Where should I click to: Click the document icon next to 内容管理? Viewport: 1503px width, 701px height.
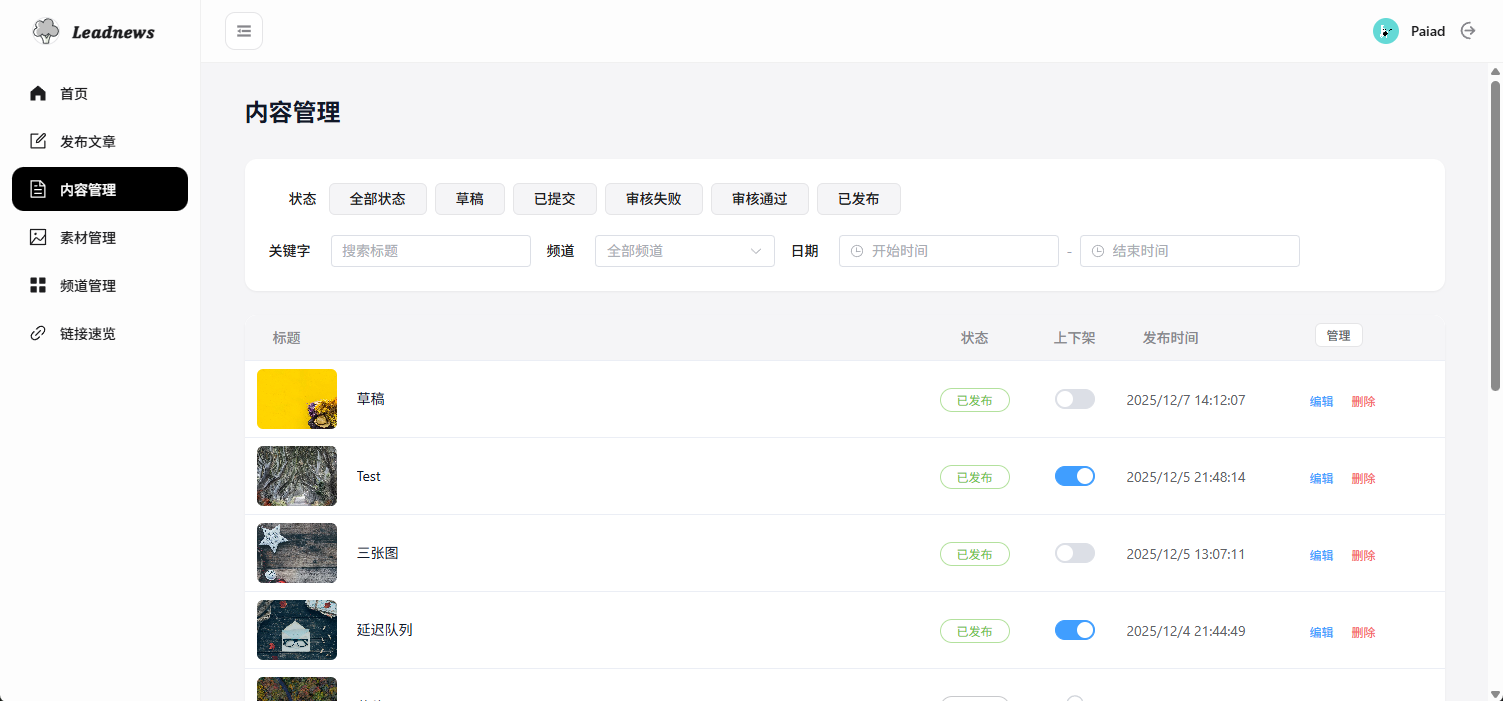point(38,189)
